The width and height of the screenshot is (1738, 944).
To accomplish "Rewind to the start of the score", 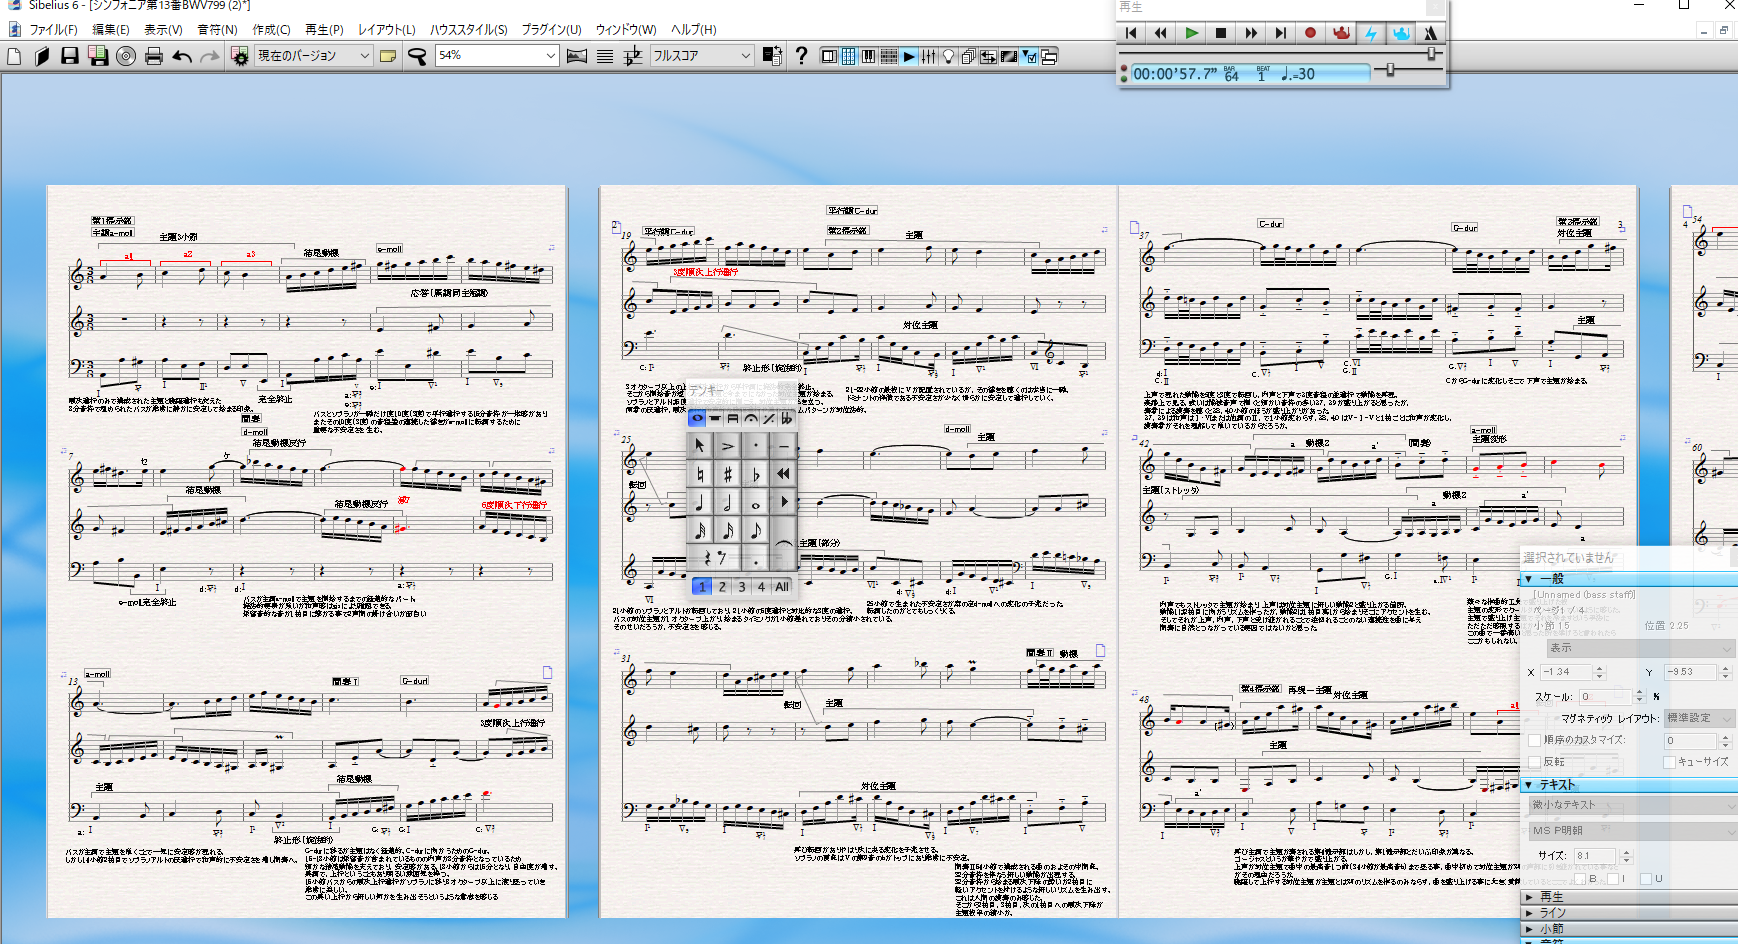I will (1131, 33).
